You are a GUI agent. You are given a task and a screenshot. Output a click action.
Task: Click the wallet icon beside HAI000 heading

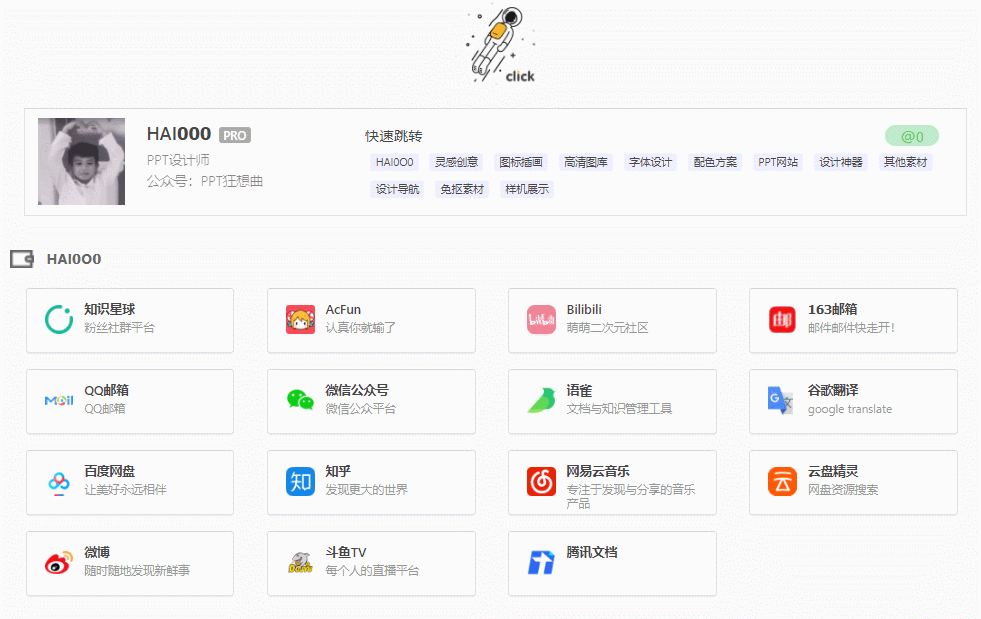point(22,259)
